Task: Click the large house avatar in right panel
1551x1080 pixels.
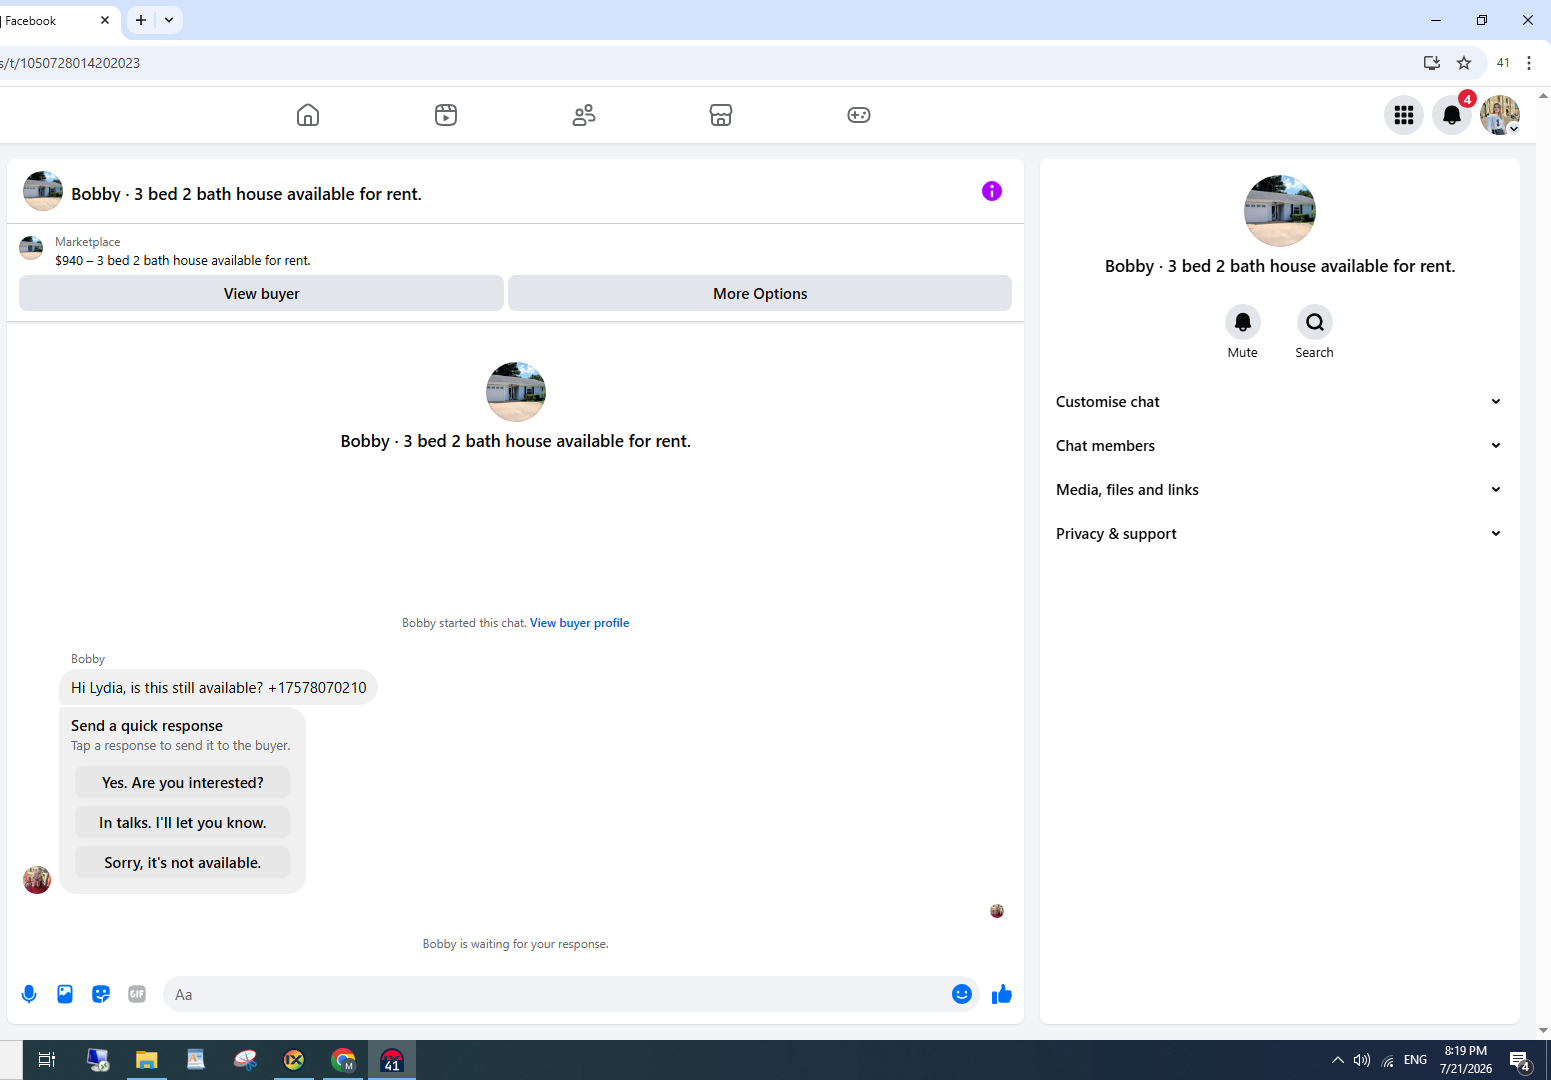Action: click(x=1280, y=211)
